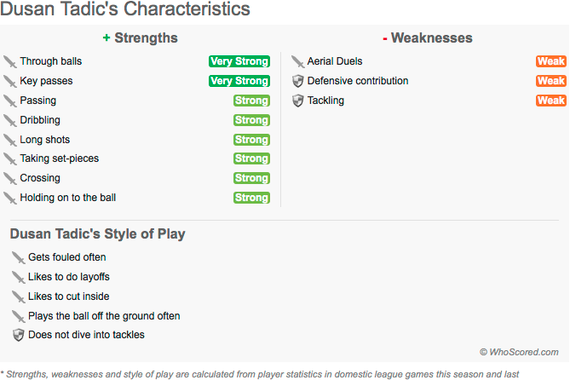Click the shield icon by Does not dive into tackles
Viewport: 570px width, 380px height.
click(18, 335)
